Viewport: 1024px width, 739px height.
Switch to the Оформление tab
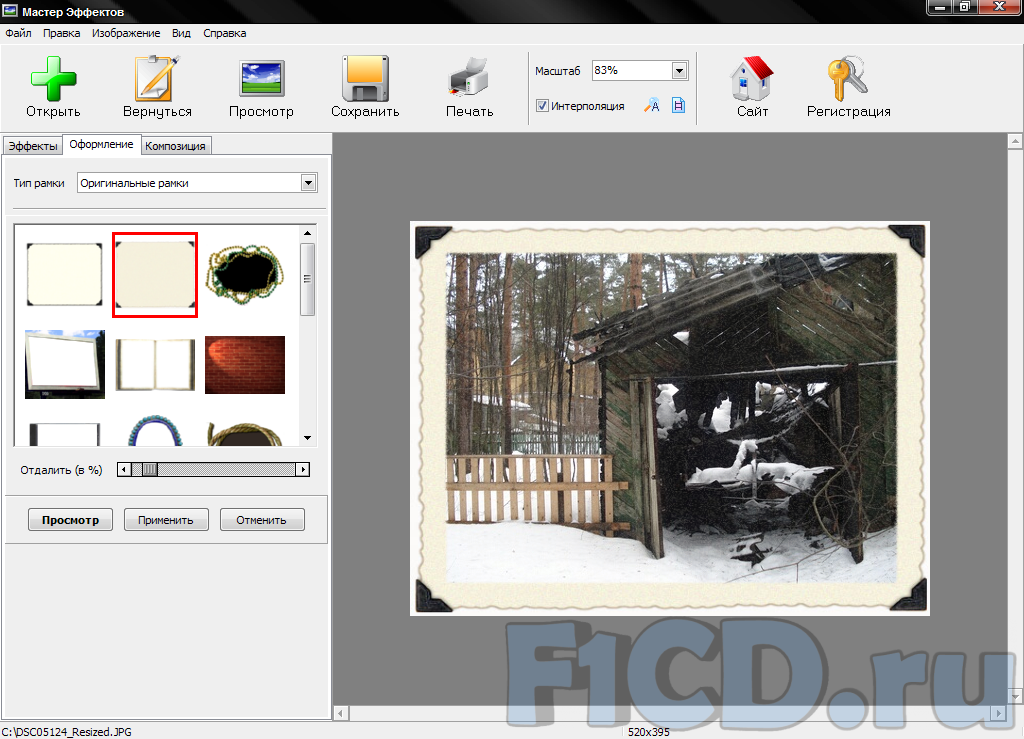pyautogui.click(x=101, y=144)
